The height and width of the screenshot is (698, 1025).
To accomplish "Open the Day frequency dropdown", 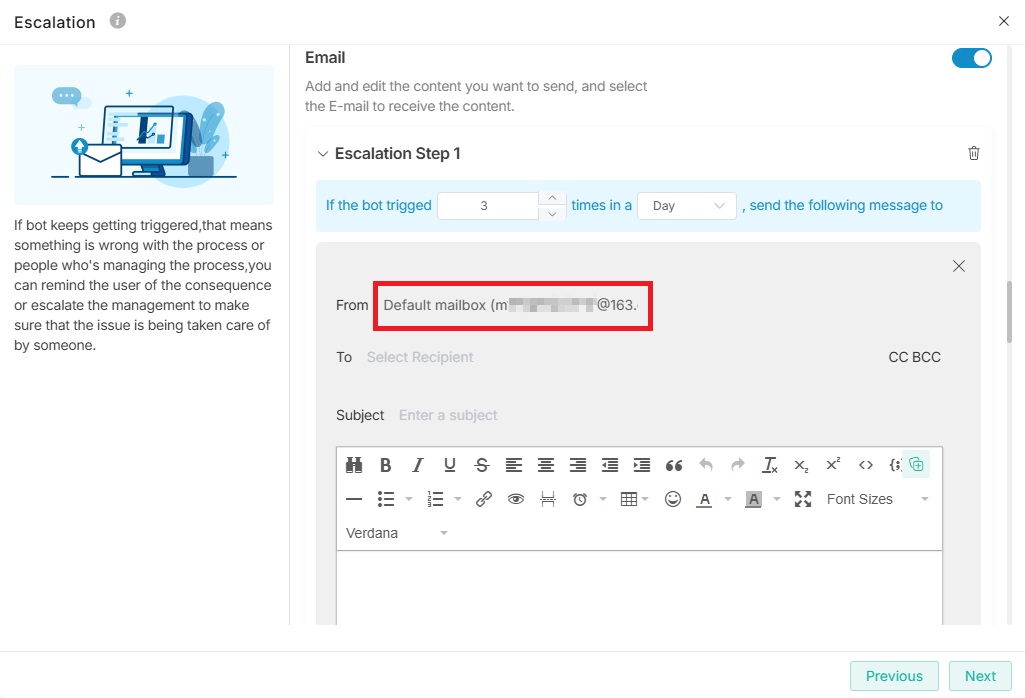I will coord(687,205).
